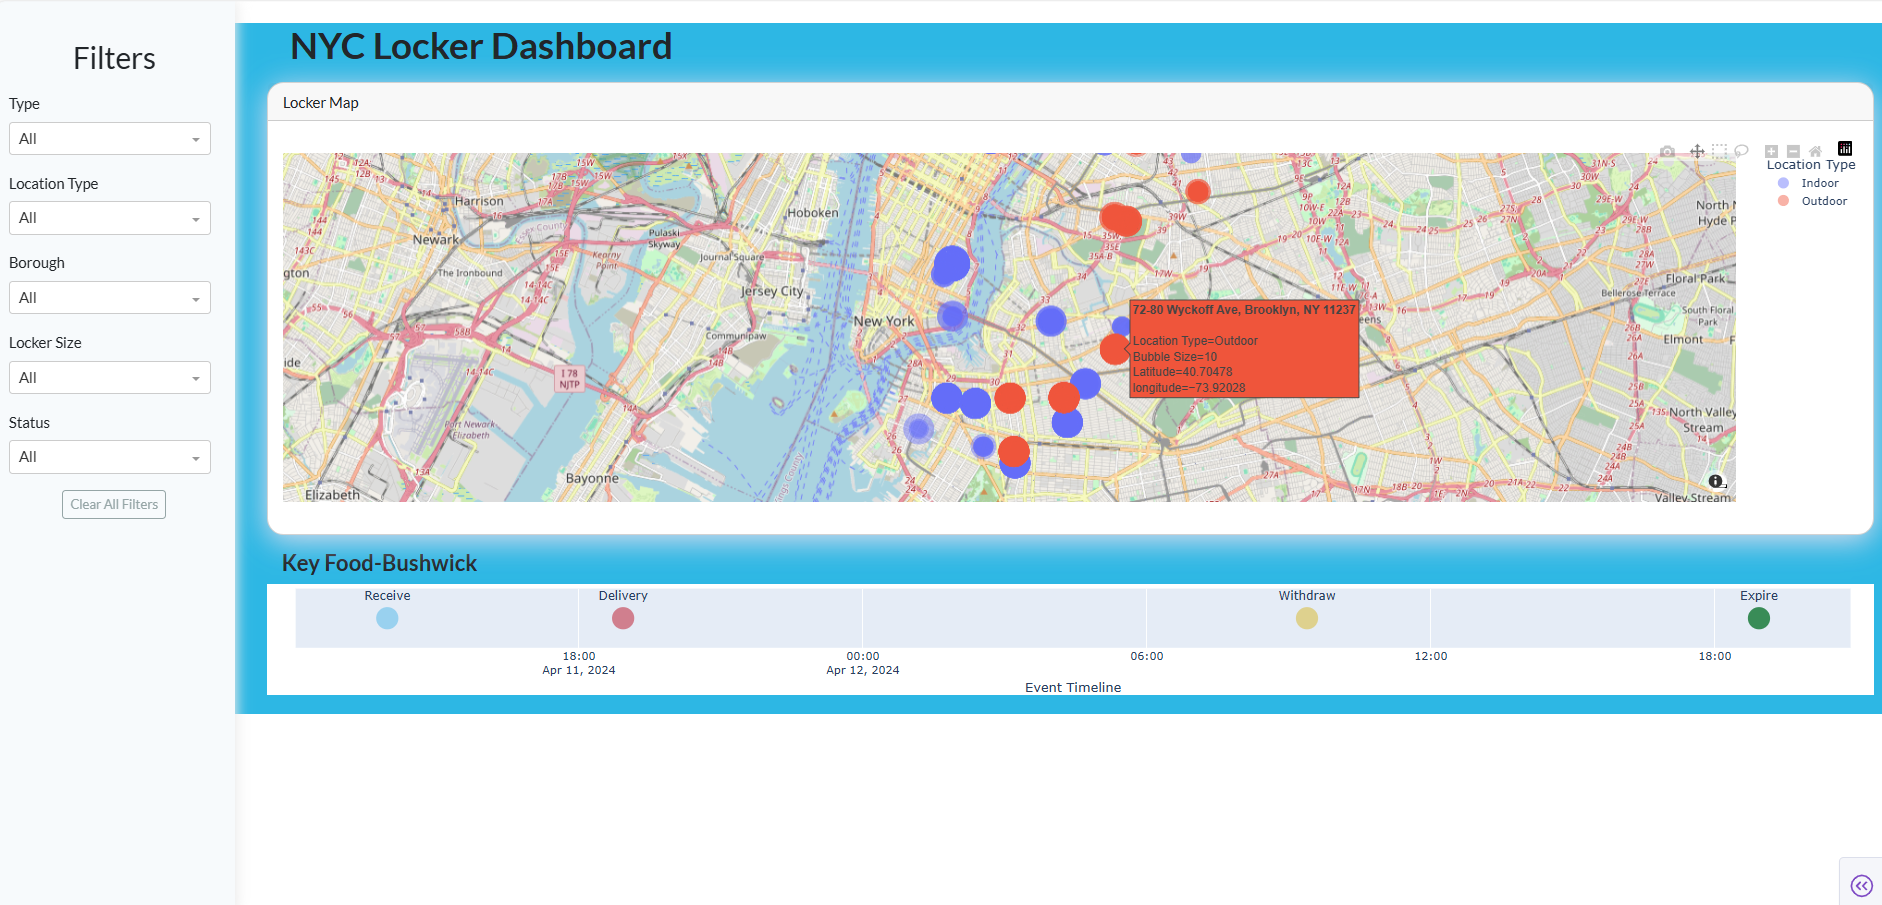Click the Plotly logo icon
This screenshot has width=1882, height=905.
click(1845, 149)
